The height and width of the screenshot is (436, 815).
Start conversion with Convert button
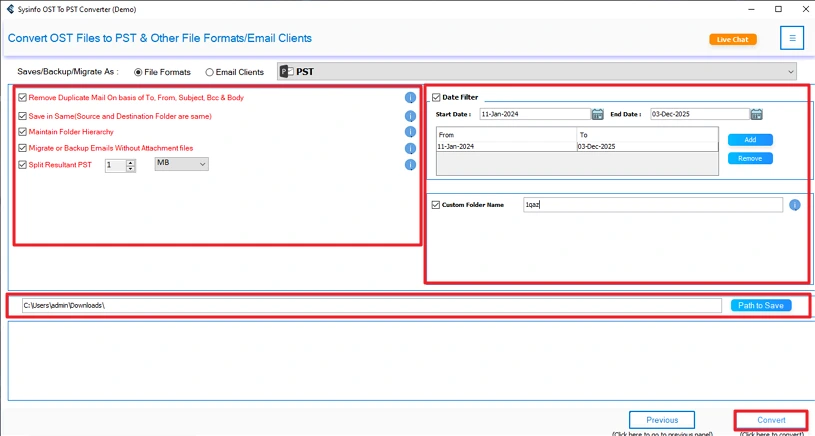(x=771, y=420)
